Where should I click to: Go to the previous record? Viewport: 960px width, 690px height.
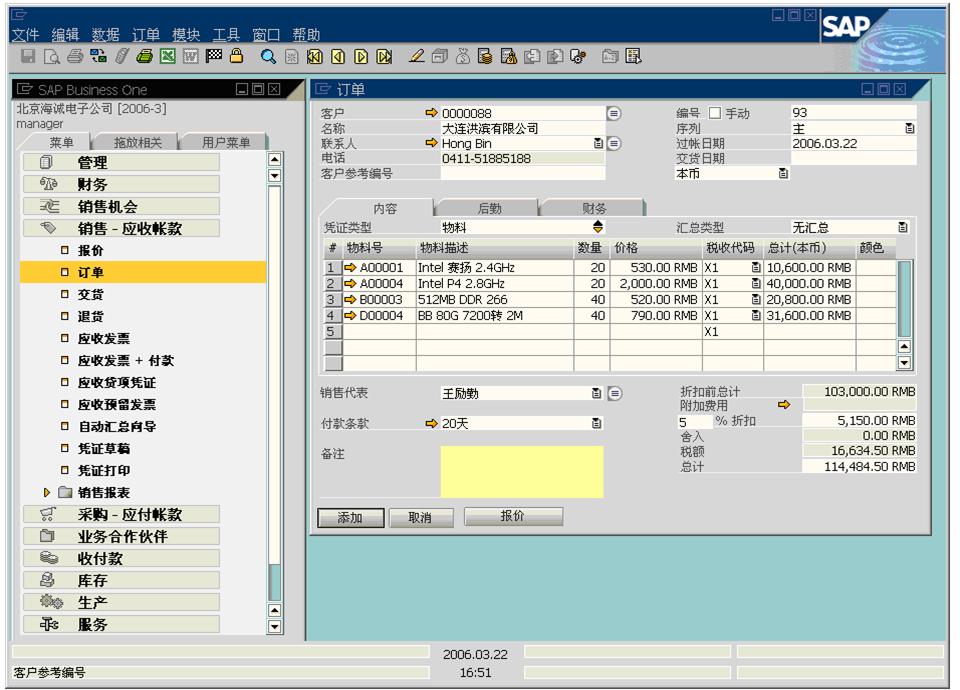pos(338,57)
